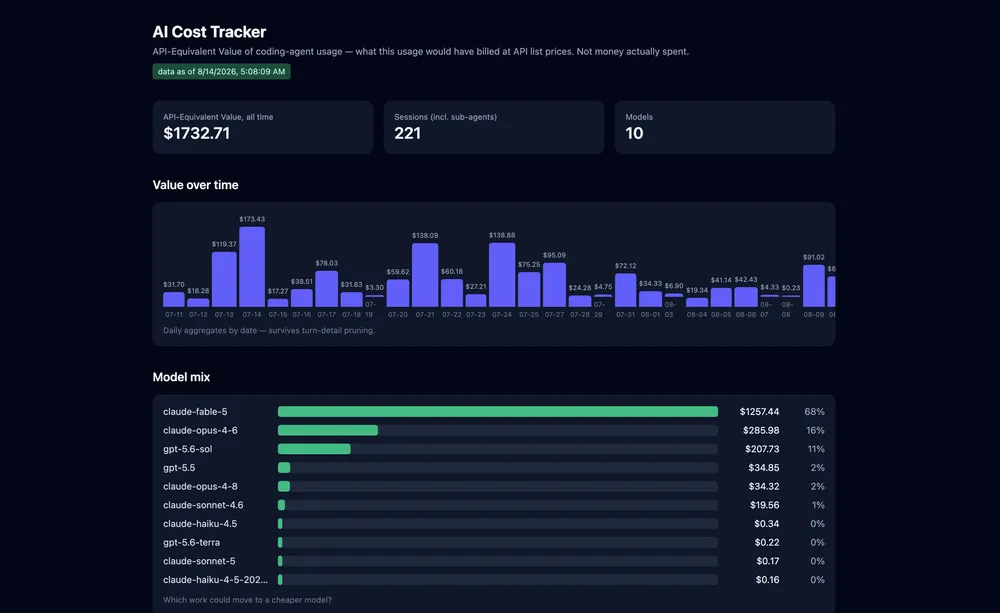Viewport: 1000px width, 613px height.
Task: Click the $0.16 amount
Action: (767, 580)
